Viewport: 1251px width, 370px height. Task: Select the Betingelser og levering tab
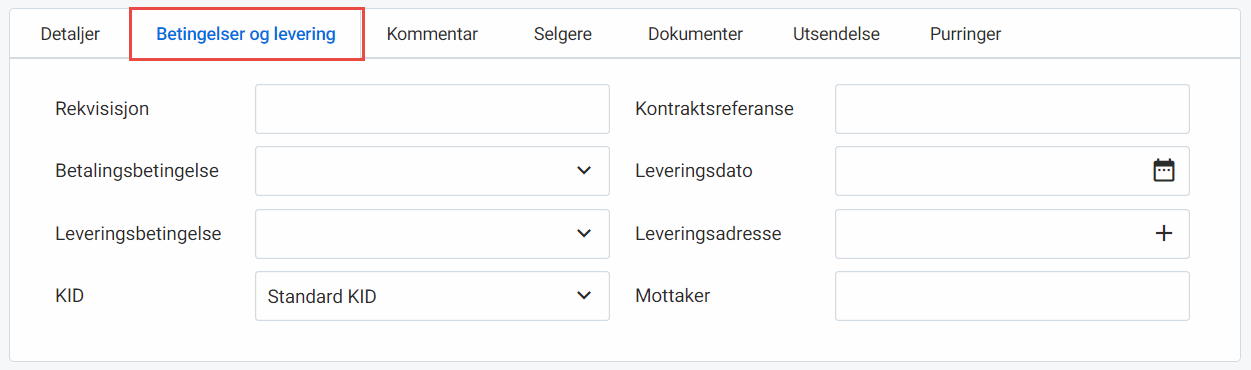(246, 34)
